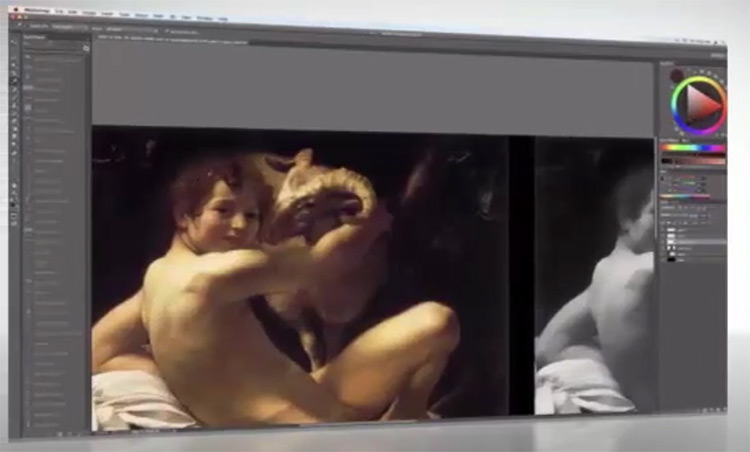This screenshot has width=750, height=452.
Task: Open the Window menu
Action: [204, 18]
